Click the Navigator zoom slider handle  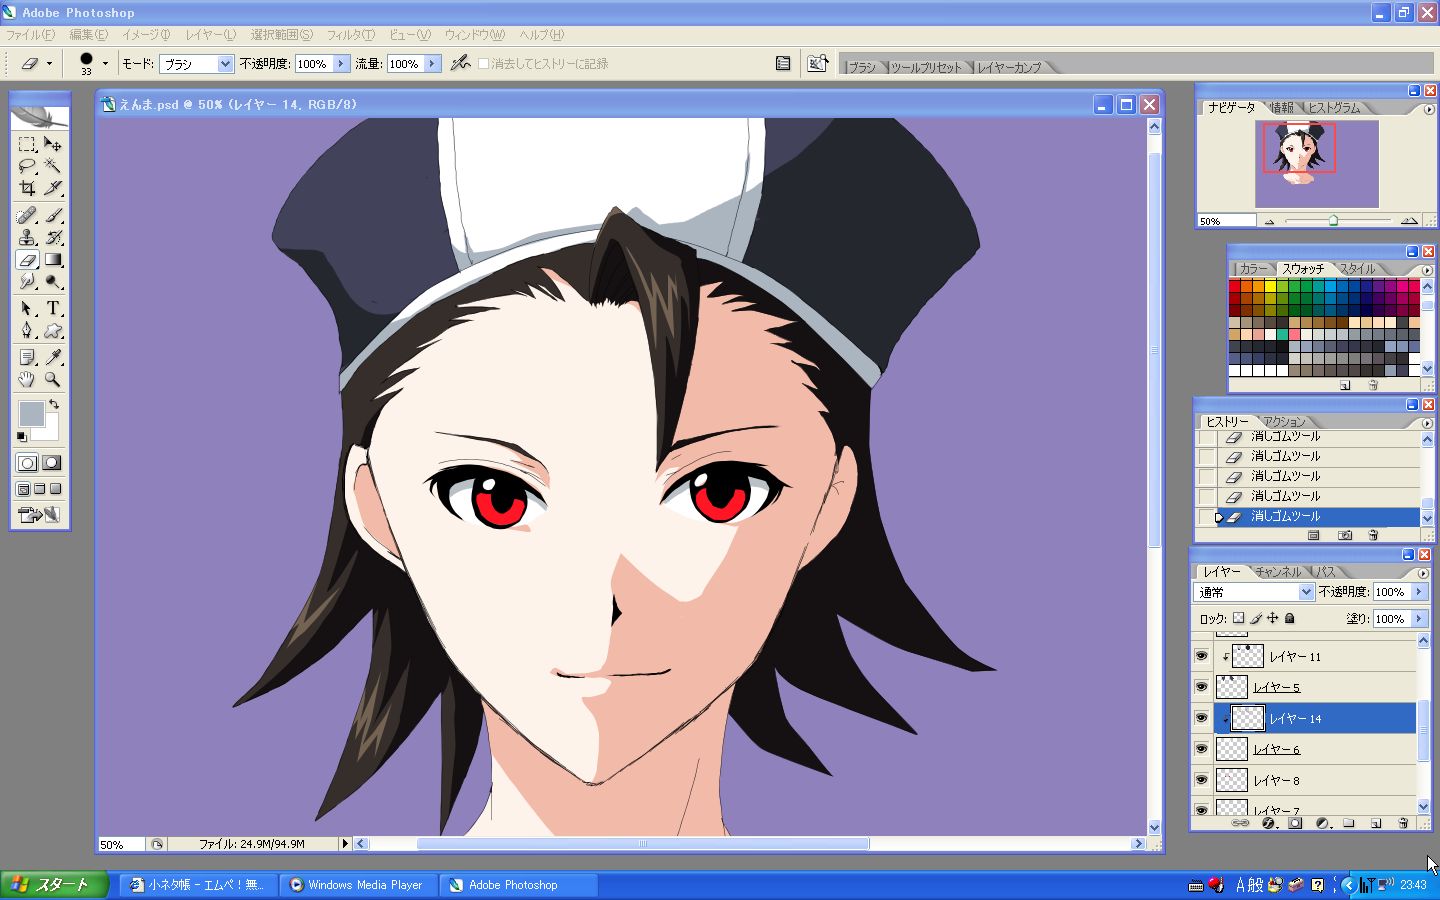coord(1333,220)
